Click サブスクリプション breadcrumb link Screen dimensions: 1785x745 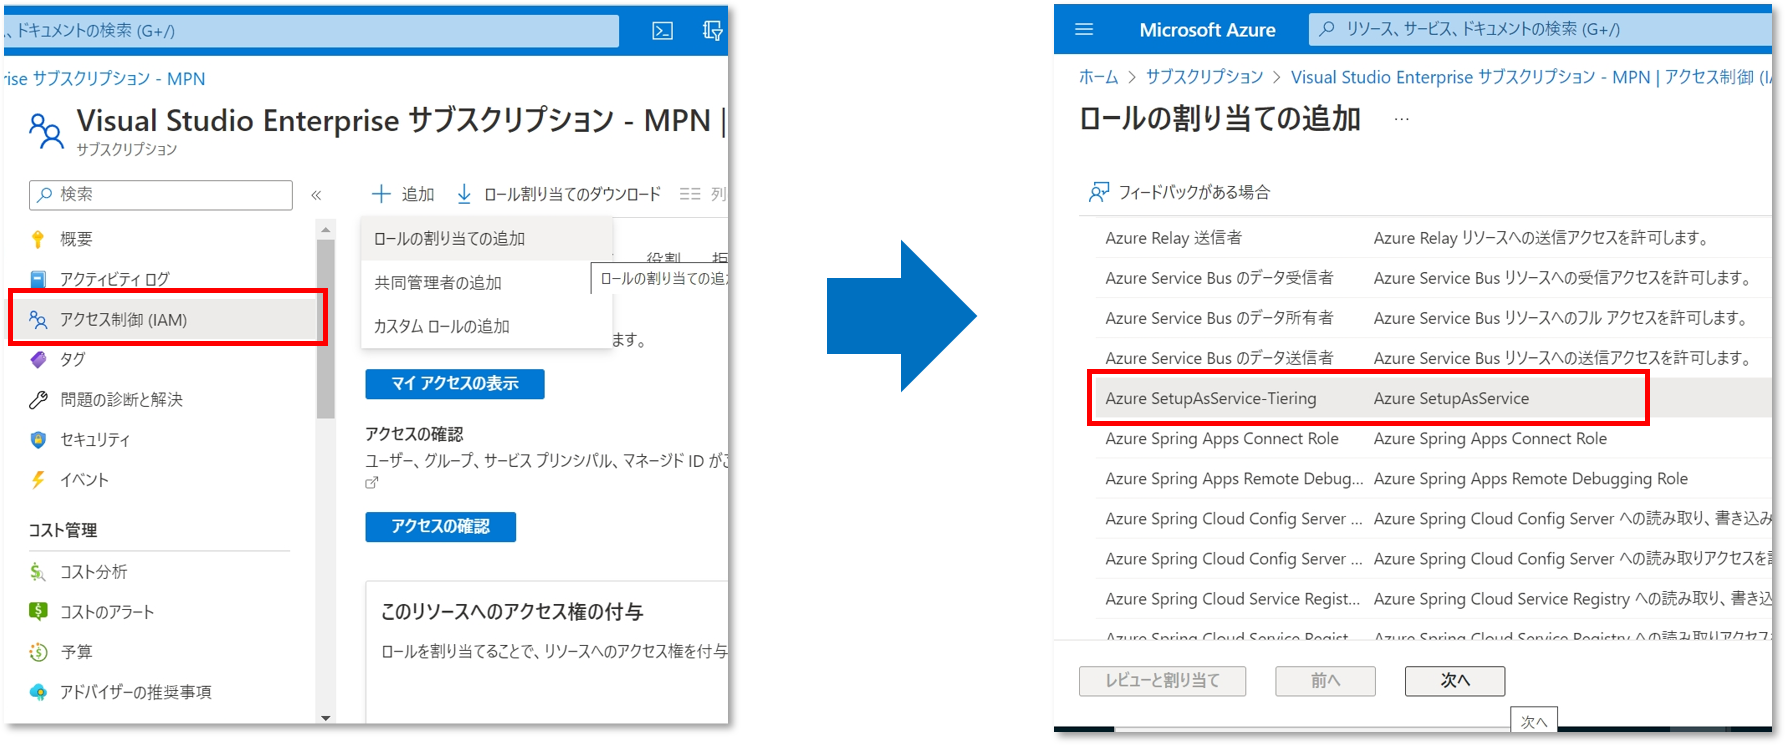coord(1204,77)
